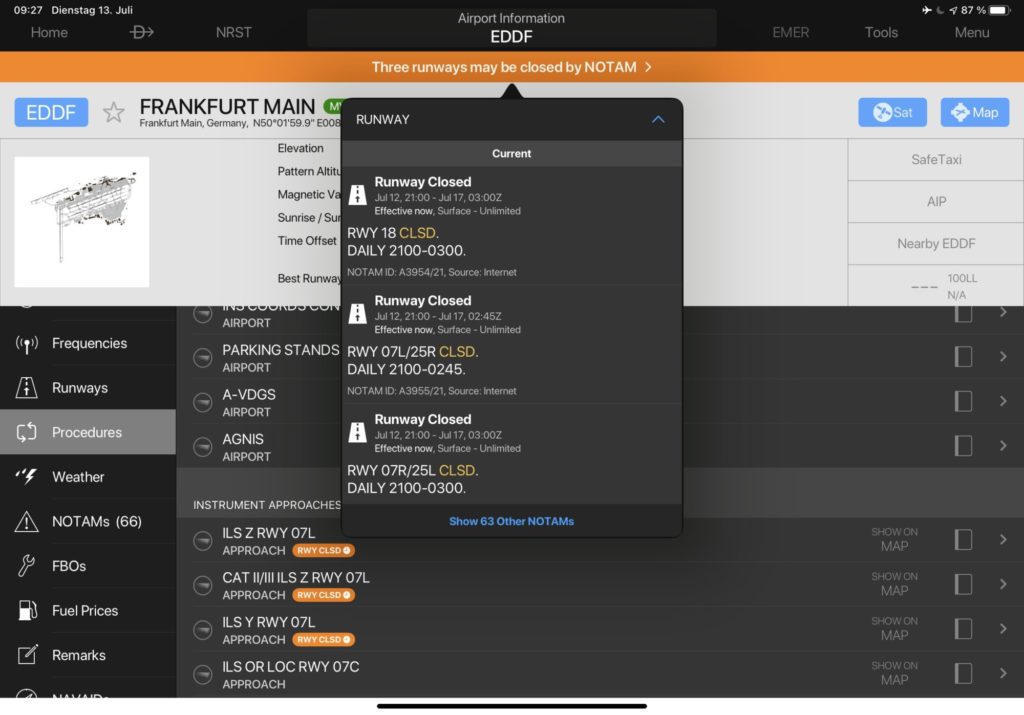Go to Home tab

point(49,32)
